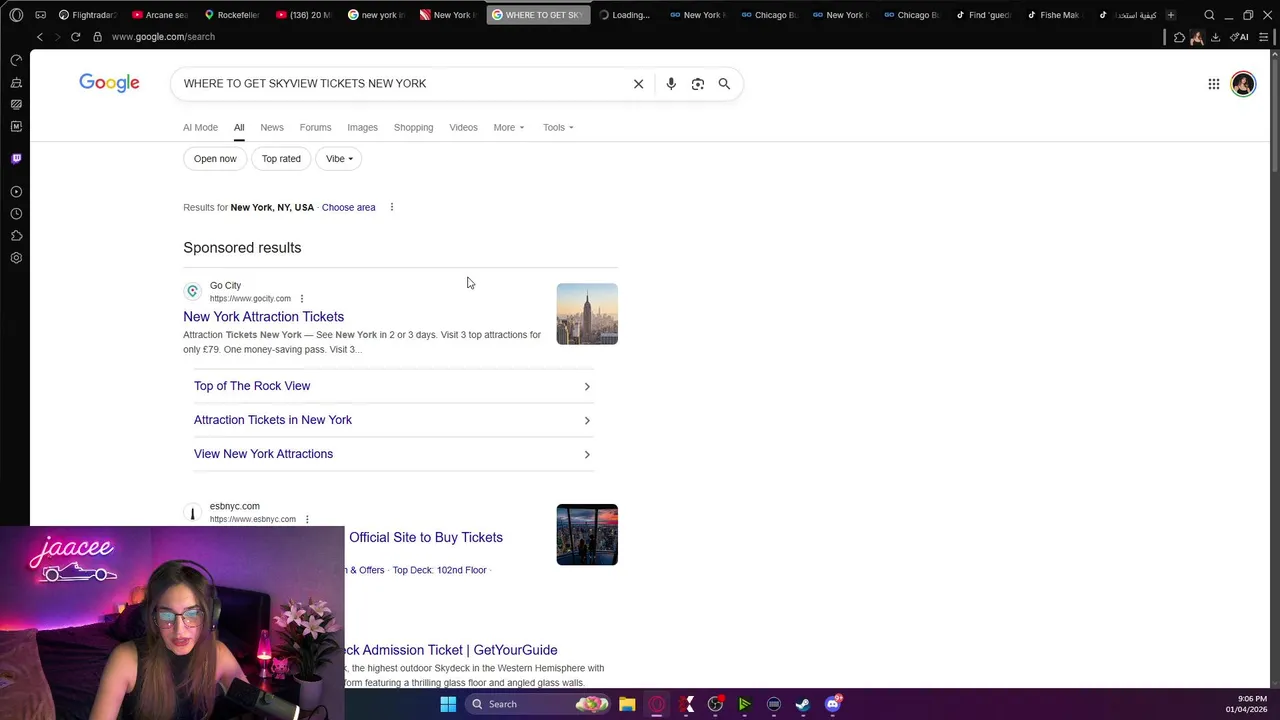Open the Player icon in sidebar
The width and height of the screenshot is (1280, 720).
(x=16, y=191)
